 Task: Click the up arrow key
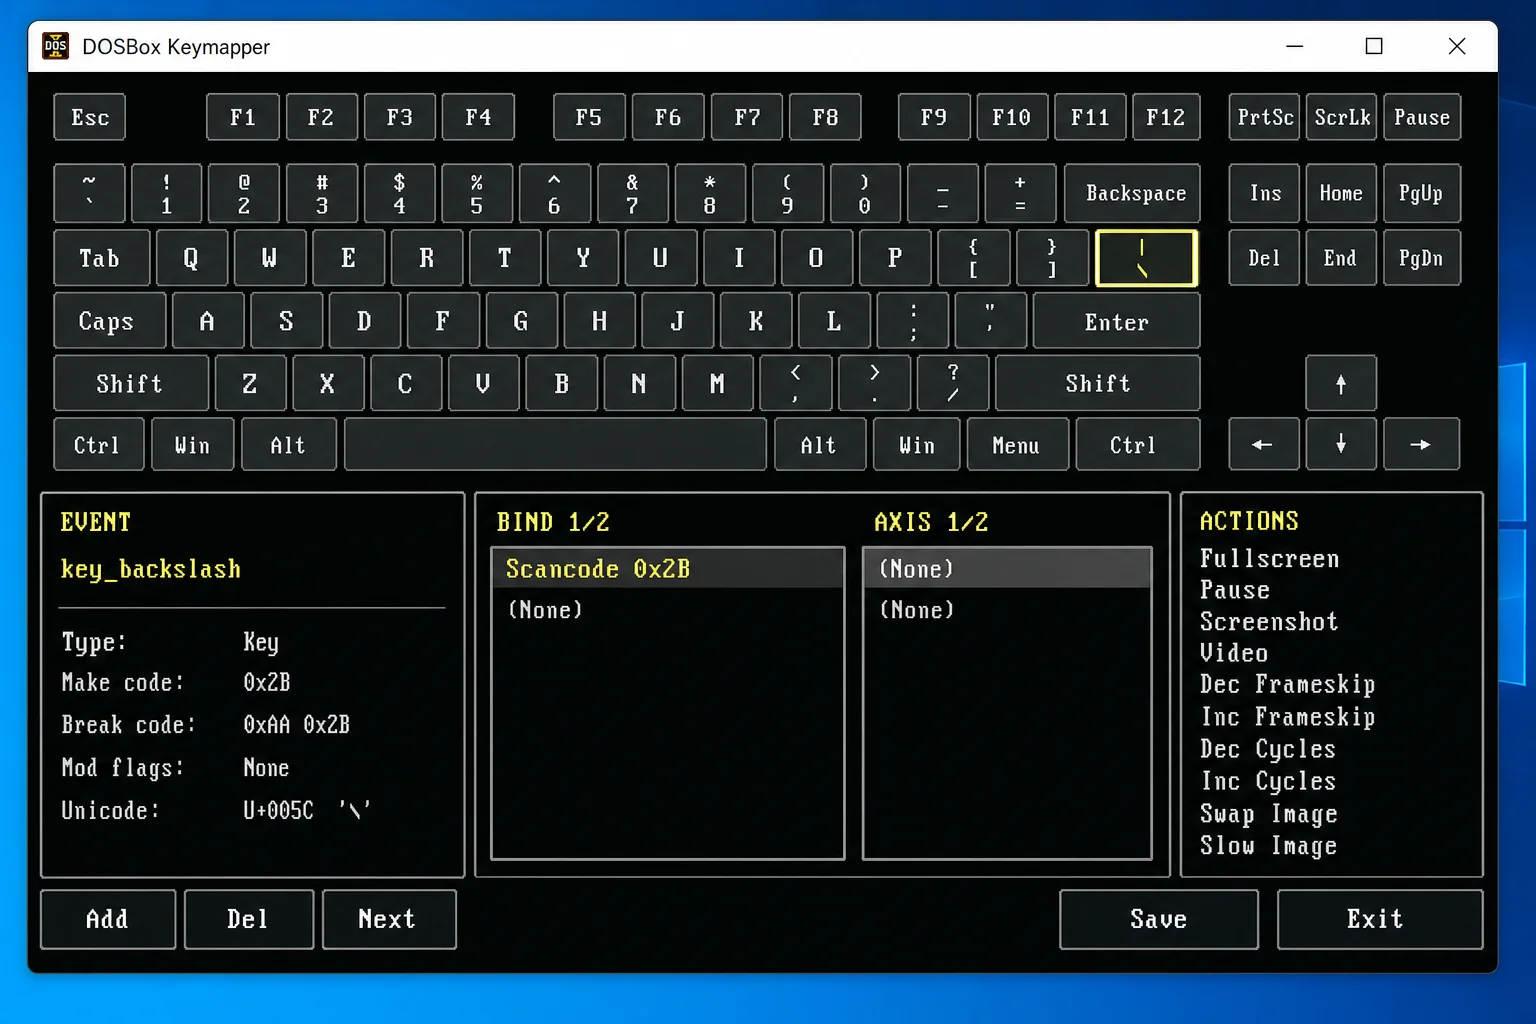point(1340,383)
